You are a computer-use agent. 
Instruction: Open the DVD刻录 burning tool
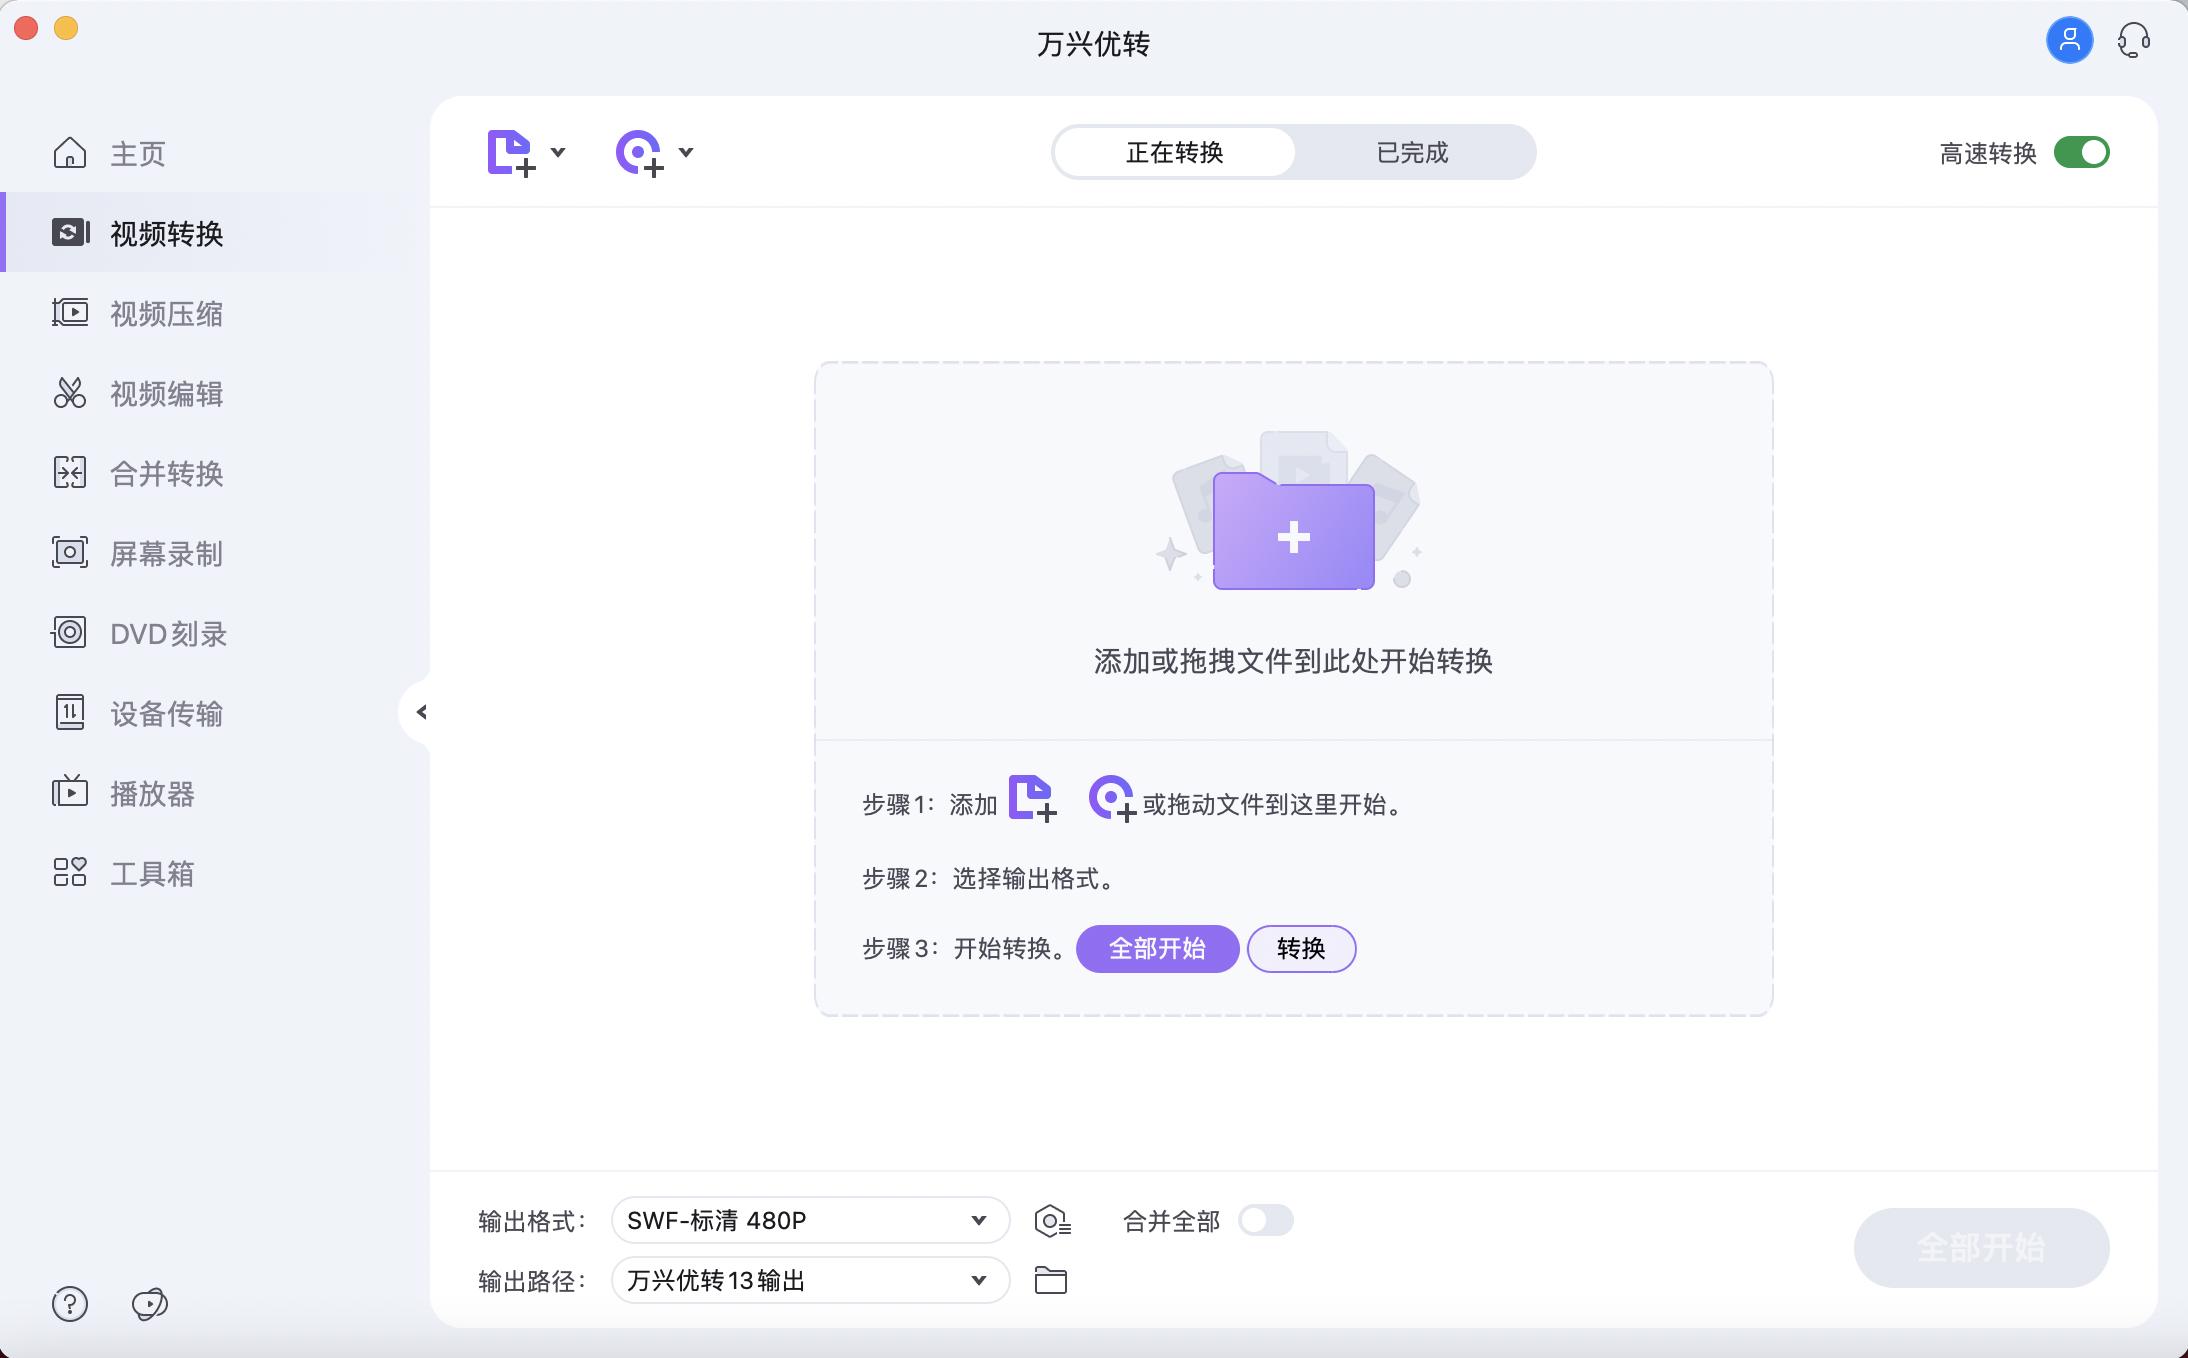pos(166,633)
